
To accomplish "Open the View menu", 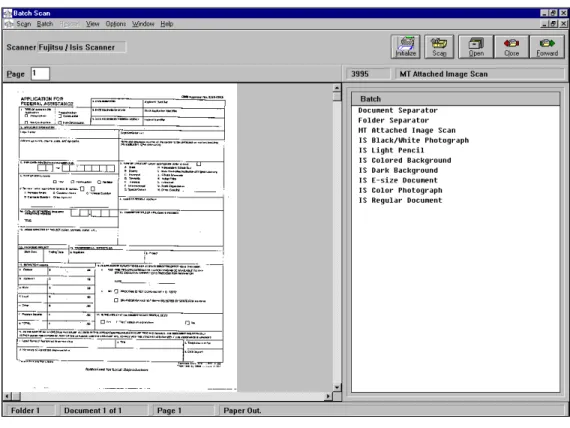I will click(x=92, y=24).
